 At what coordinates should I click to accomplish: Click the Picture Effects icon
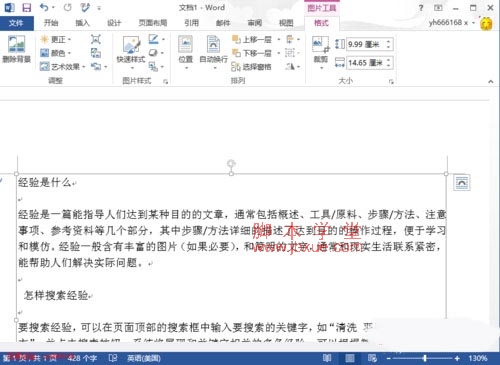point(153,53)
